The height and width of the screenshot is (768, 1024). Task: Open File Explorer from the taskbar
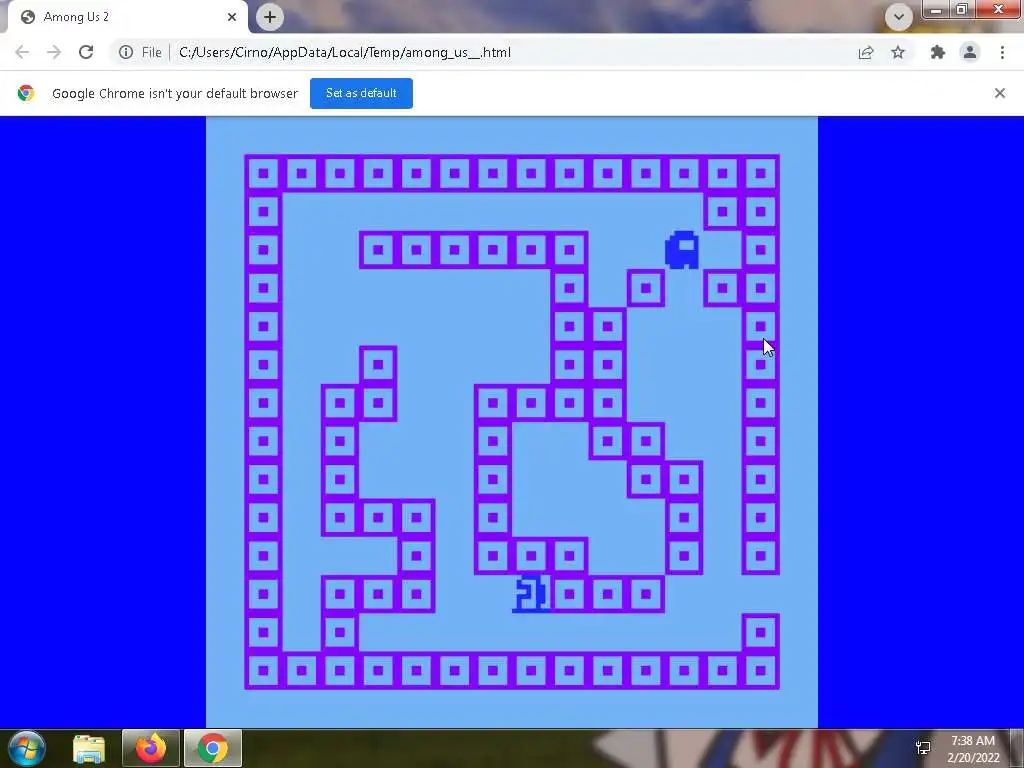pos(89,748)
